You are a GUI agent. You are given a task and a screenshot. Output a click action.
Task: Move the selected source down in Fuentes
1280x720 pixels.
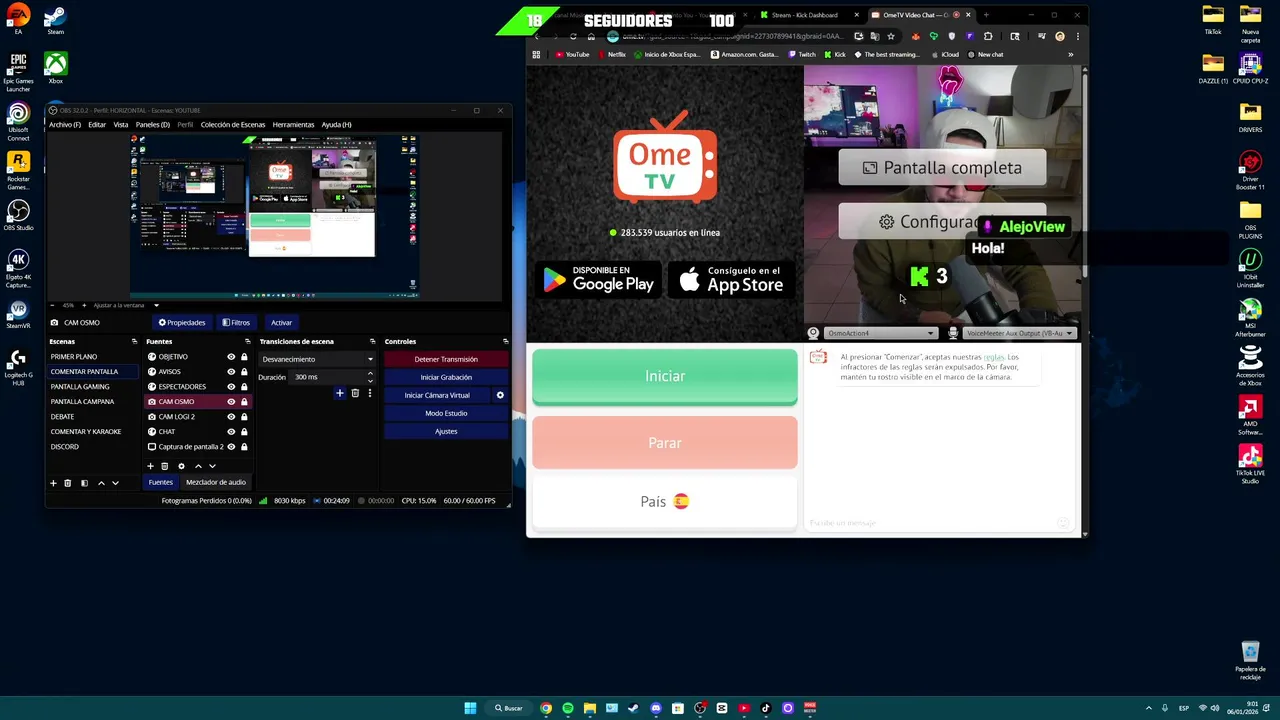click(212, 466)
